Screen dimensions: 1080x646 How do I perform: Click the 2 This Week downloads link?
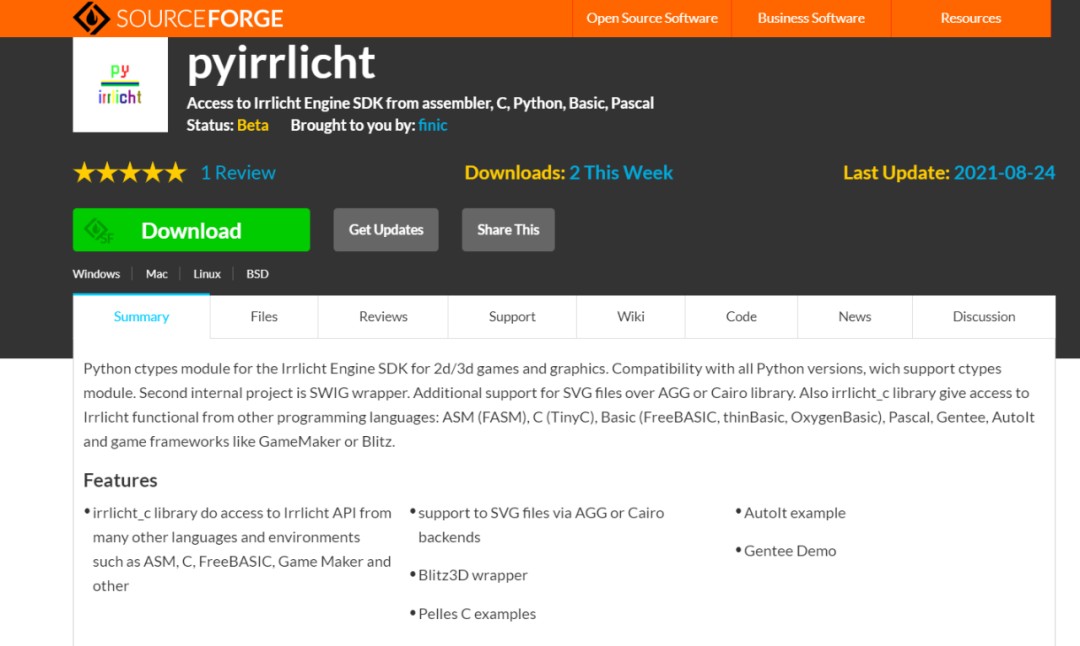pos(621,172)
